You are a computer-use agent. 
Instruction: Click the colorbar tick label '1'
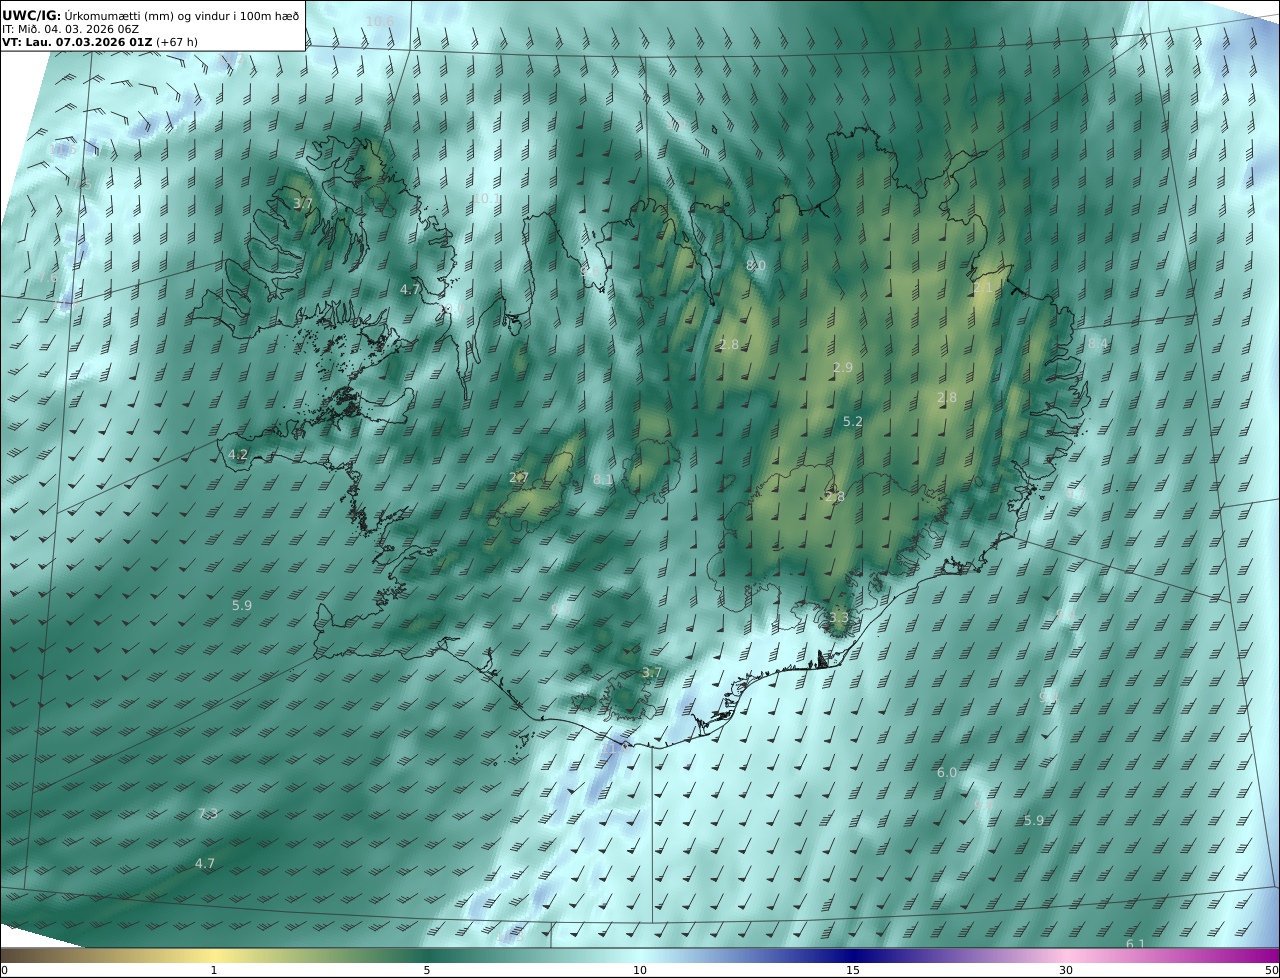click(214, 970)
